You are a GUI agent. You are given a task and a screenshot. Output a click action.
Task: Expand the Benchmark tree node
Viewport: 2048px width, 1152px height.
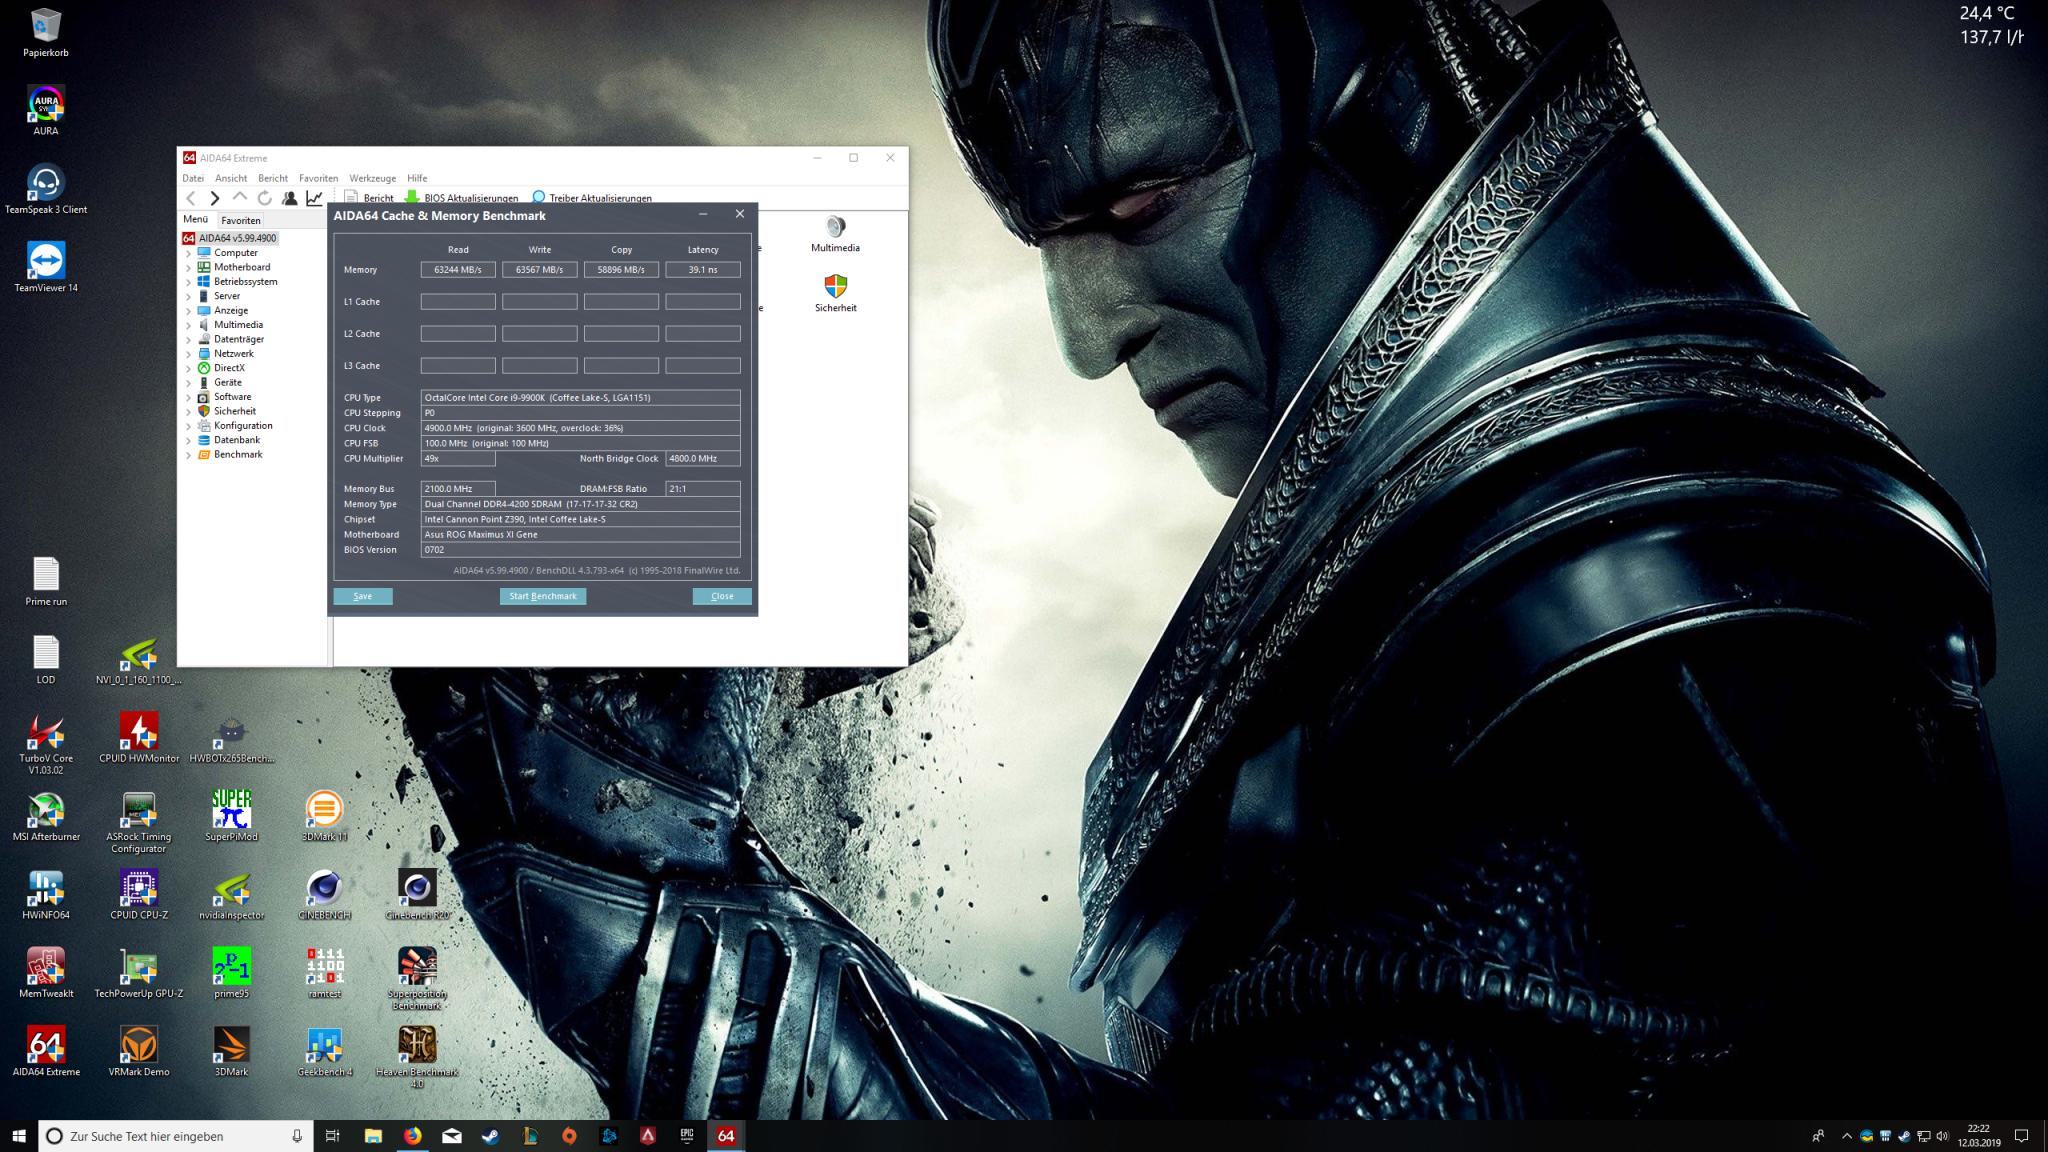click(x=188, y=455)
